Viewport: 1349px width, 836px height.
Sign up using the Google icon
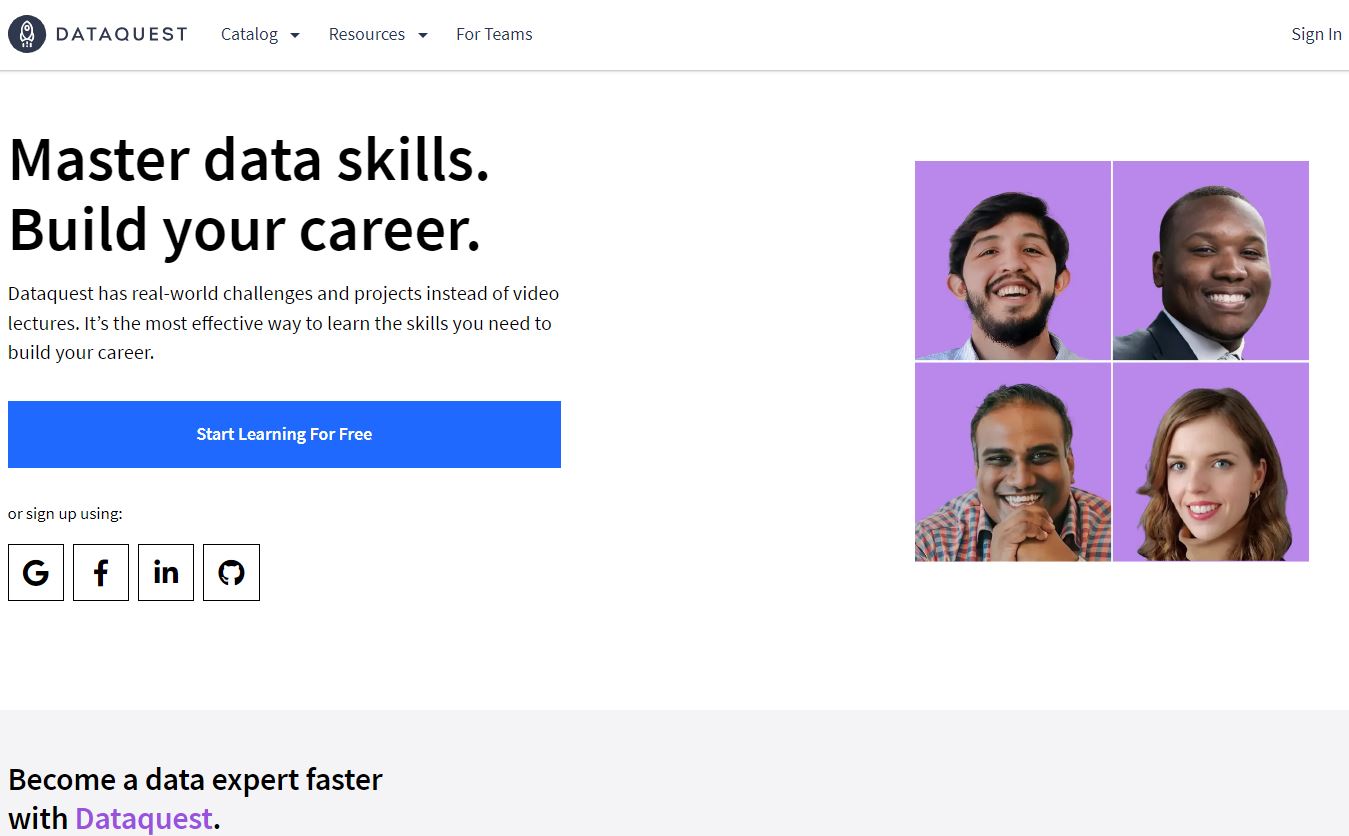click(x=35, y=572)
